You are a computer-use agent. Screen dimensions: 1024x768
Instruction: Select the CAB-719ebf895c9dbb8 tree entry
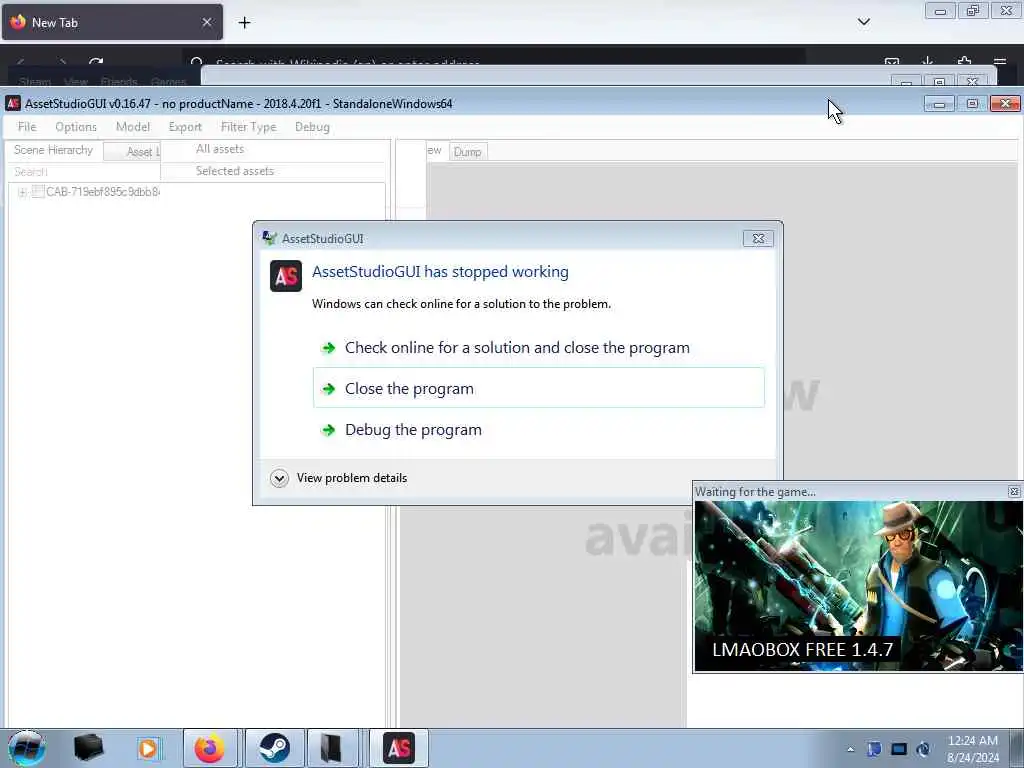pos(103,192)
